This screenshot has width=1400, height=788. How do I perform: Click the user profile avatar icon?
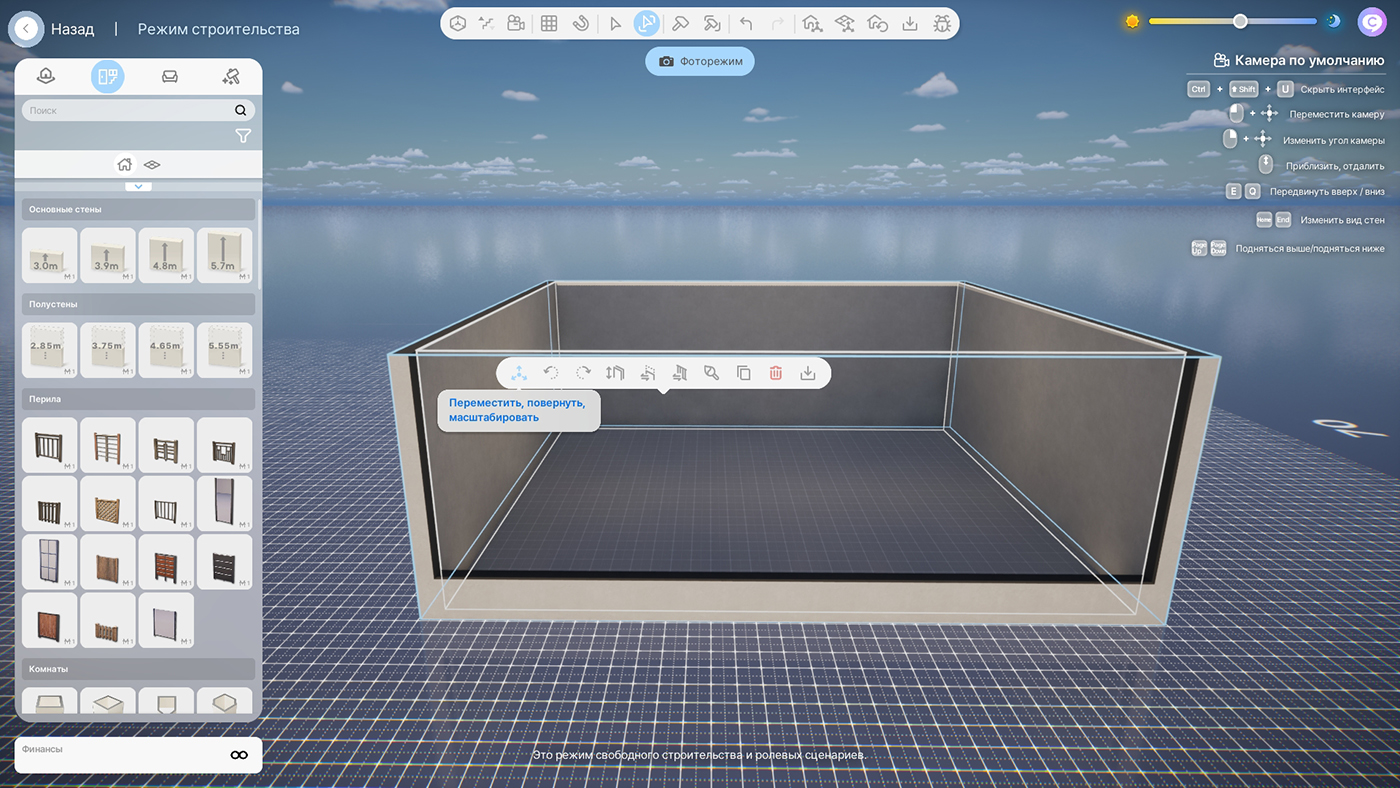1372,21
